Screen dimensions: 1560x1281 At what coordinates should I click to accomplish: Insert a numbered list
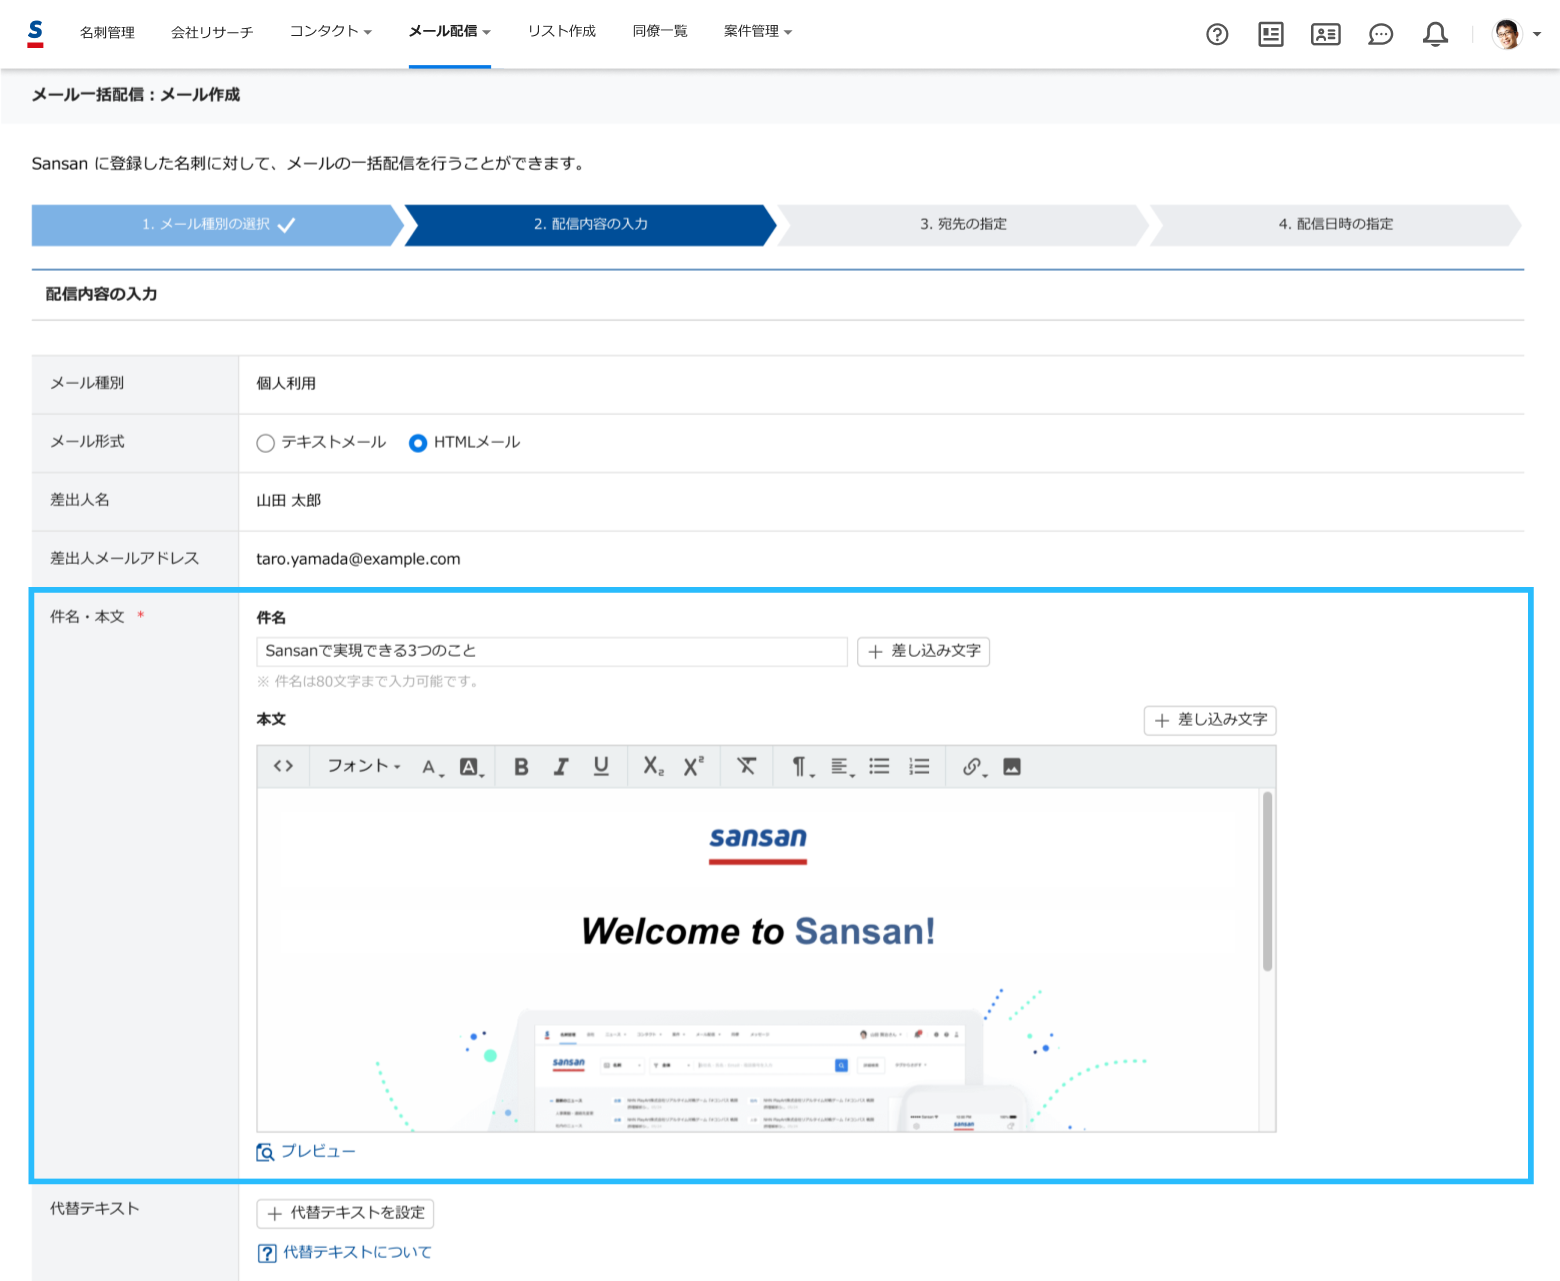(919, 766)
